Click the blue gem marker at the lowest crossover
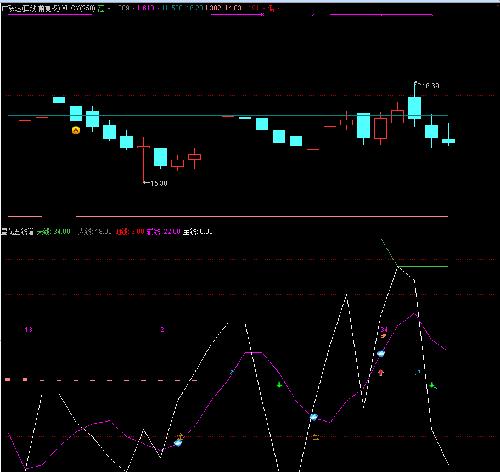The width and height of the screenshot is (500, 472). [178, 443]
